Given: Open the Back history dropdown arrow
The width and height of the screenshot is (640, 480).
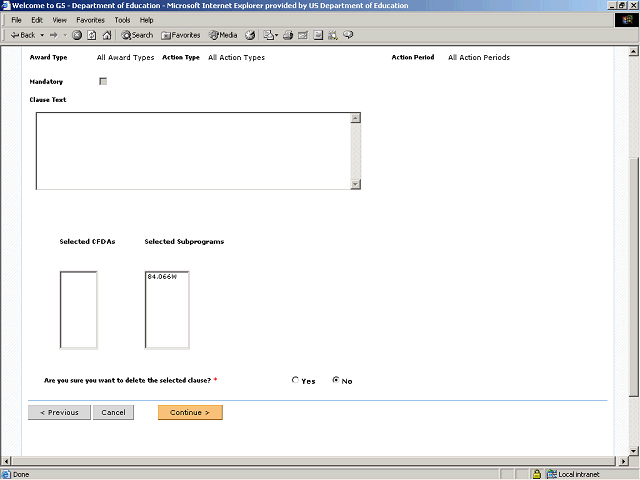Looking at the screenshot, I should (42, 35).
